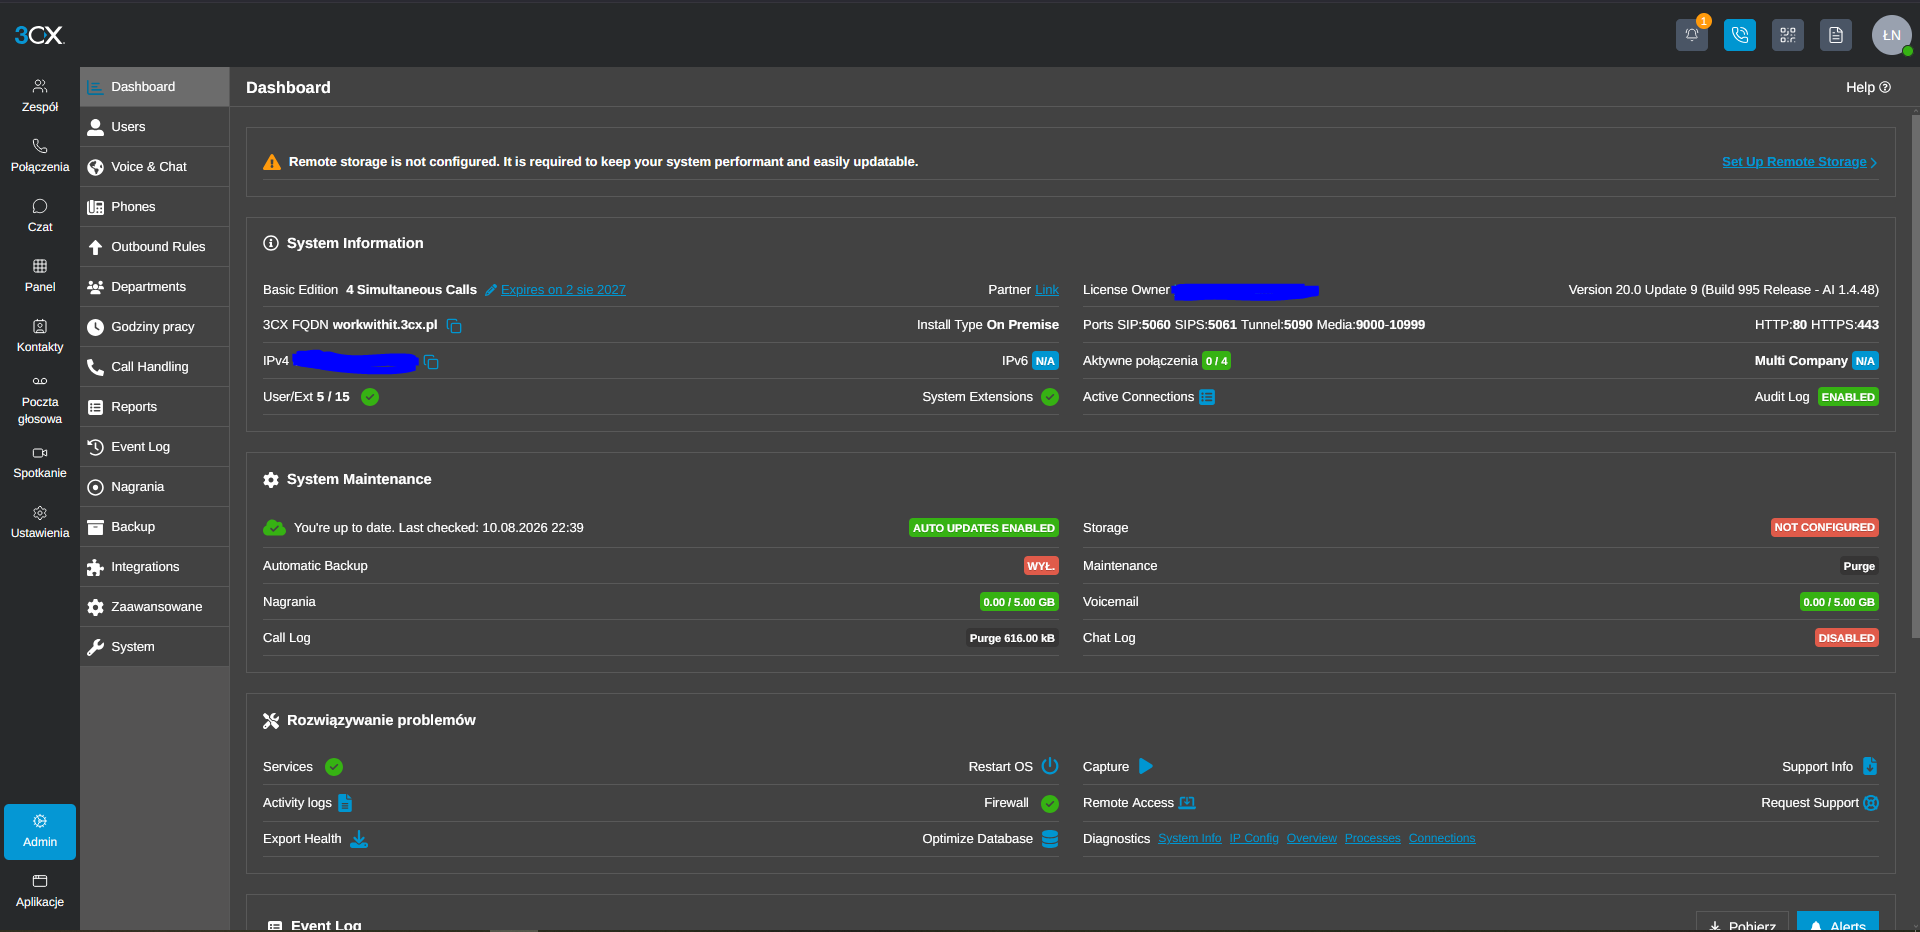Open Diagnostics Connections link
The height and width of the screenshot is (932, 1920).
pos(1442,839)
